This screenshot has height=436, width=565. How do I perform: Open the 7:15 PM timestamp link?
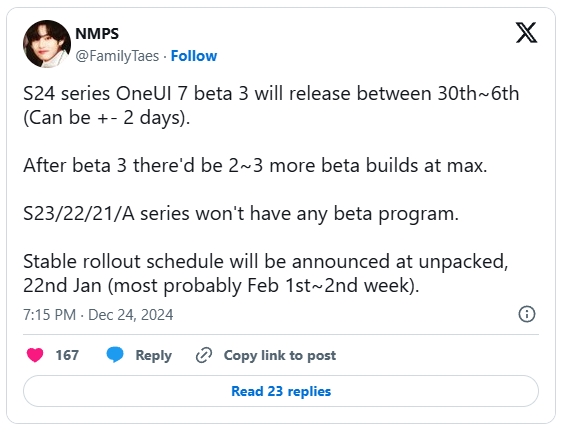pyautogui.click(x=50, y=315)
